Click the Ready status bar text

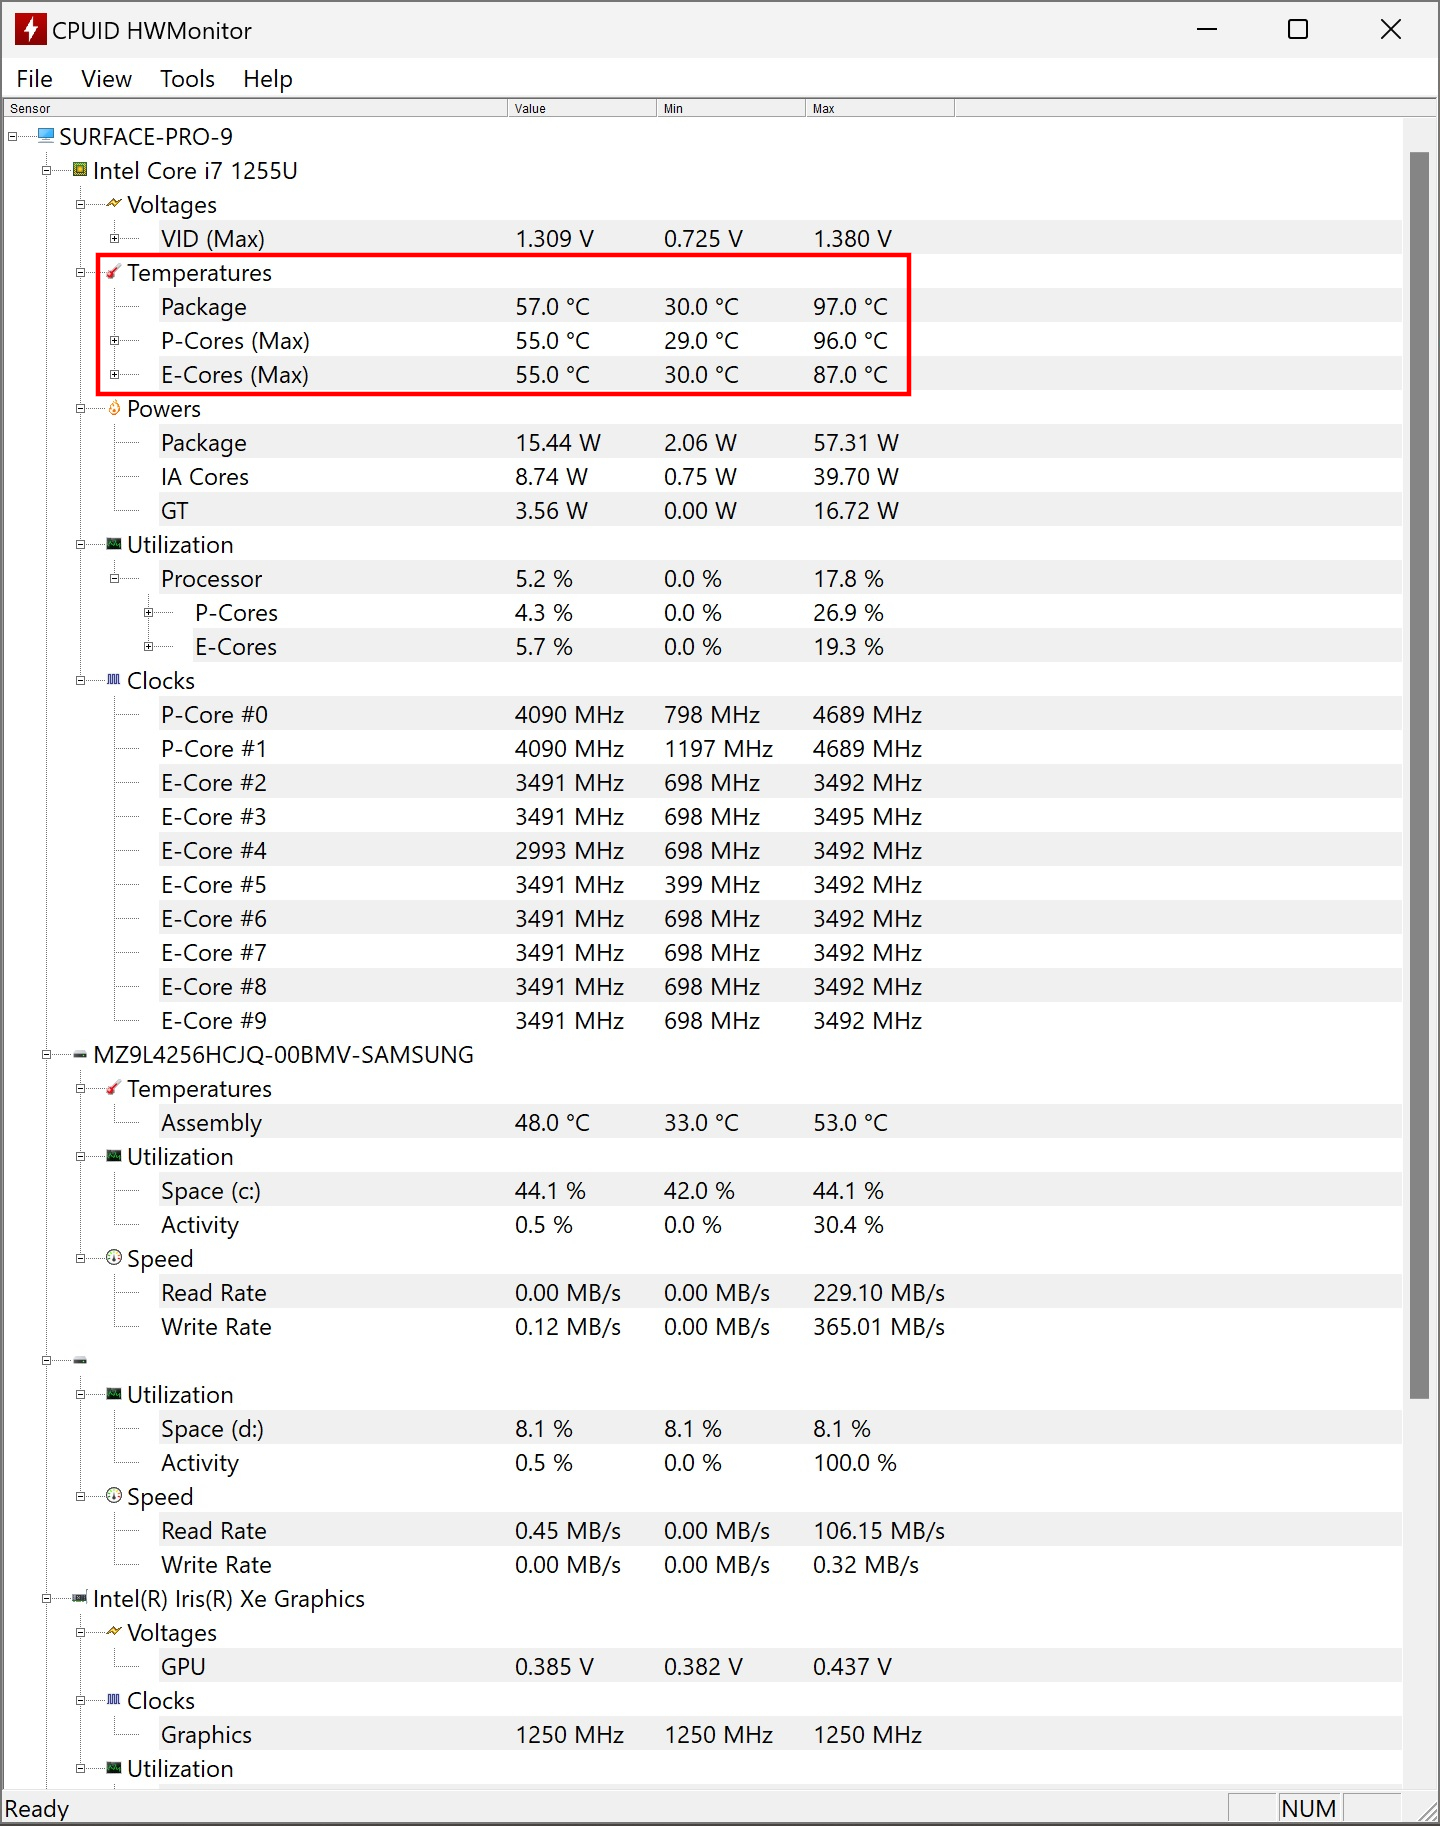pyautogui.click(x=37, y=1808)
